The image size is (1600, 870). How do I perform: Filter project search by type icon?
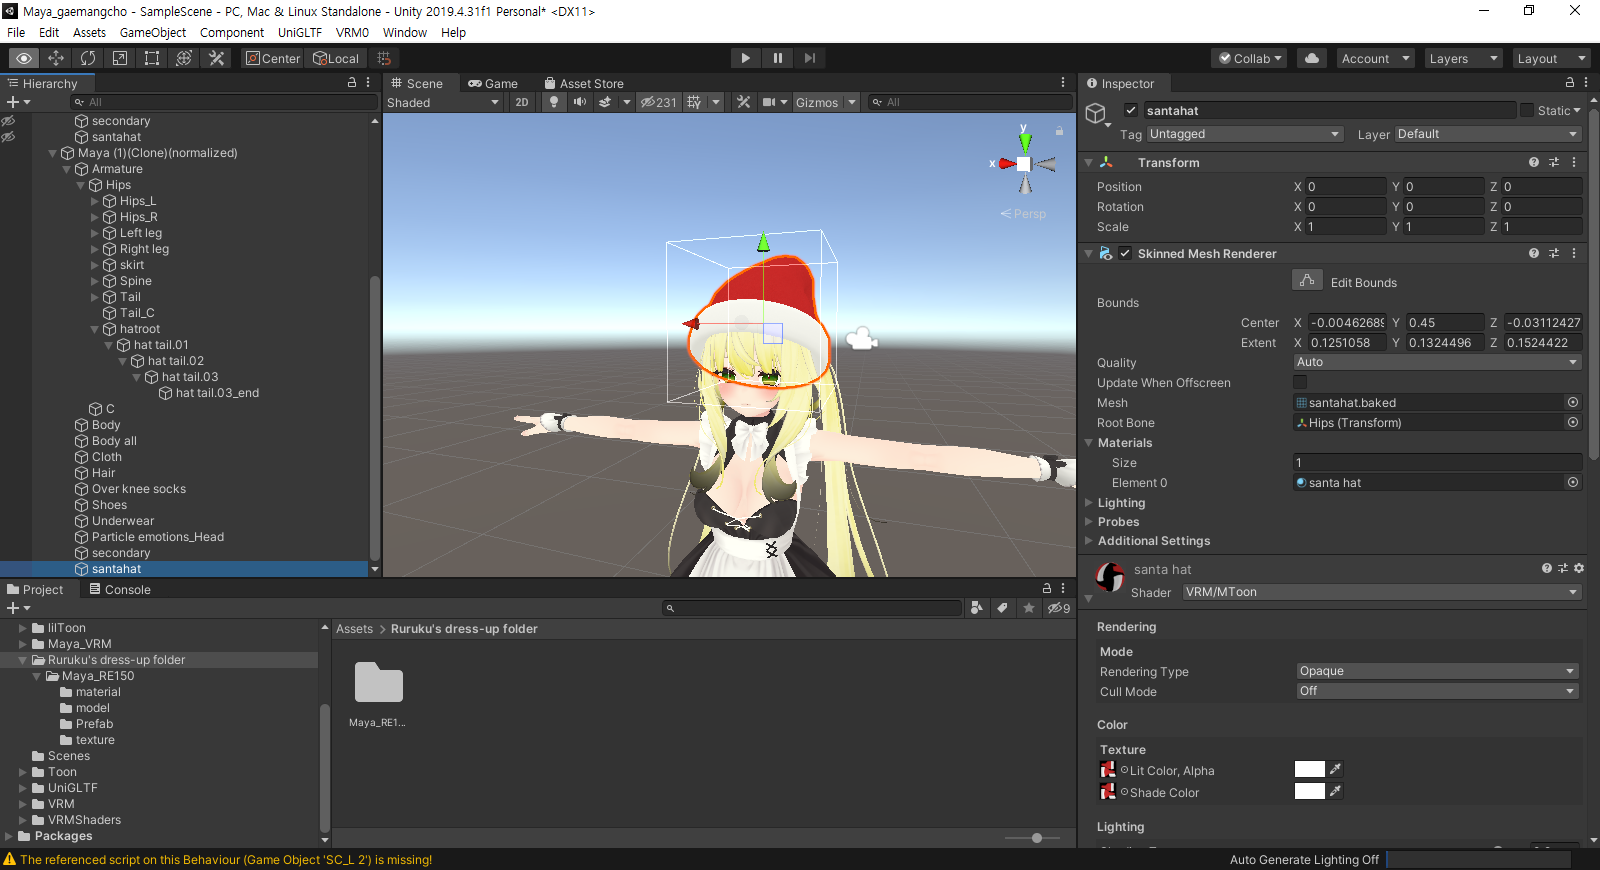(x=977, y=608)
